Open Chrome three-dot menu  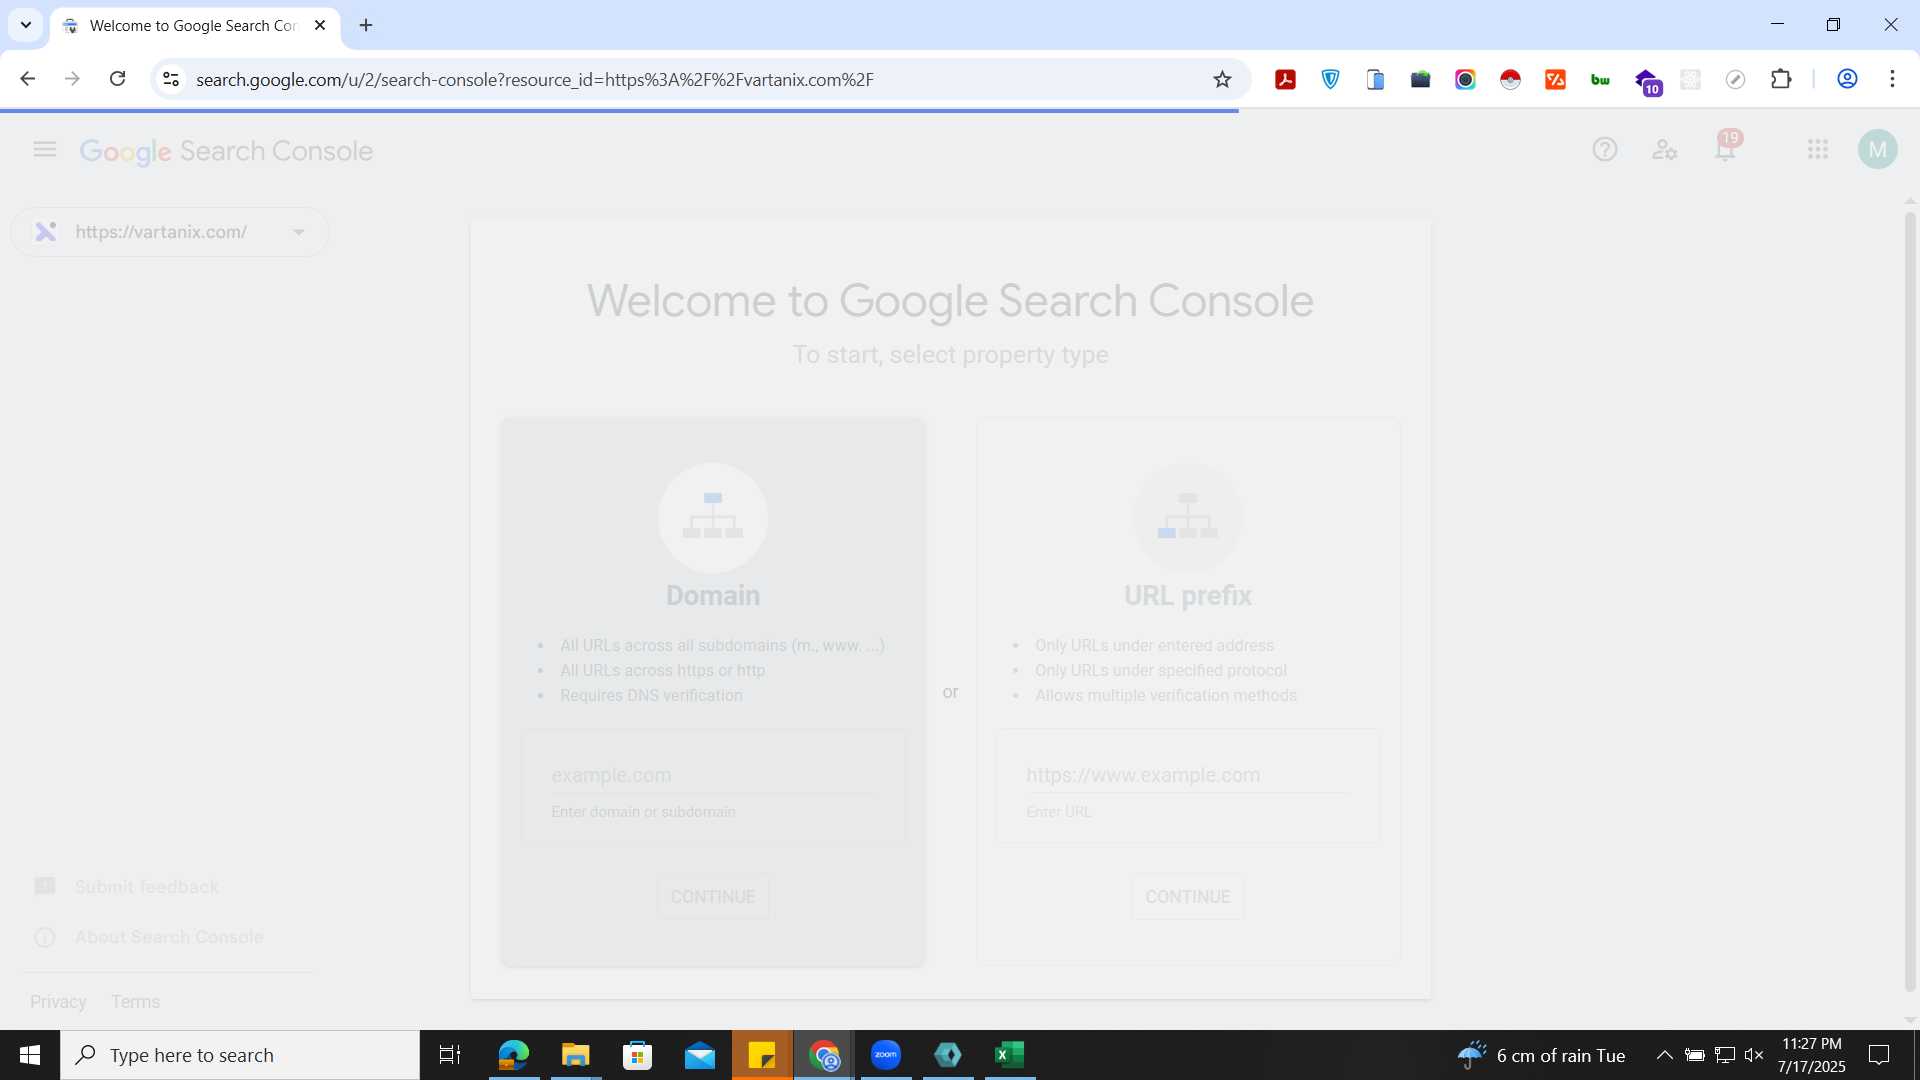click(1892, 79)
